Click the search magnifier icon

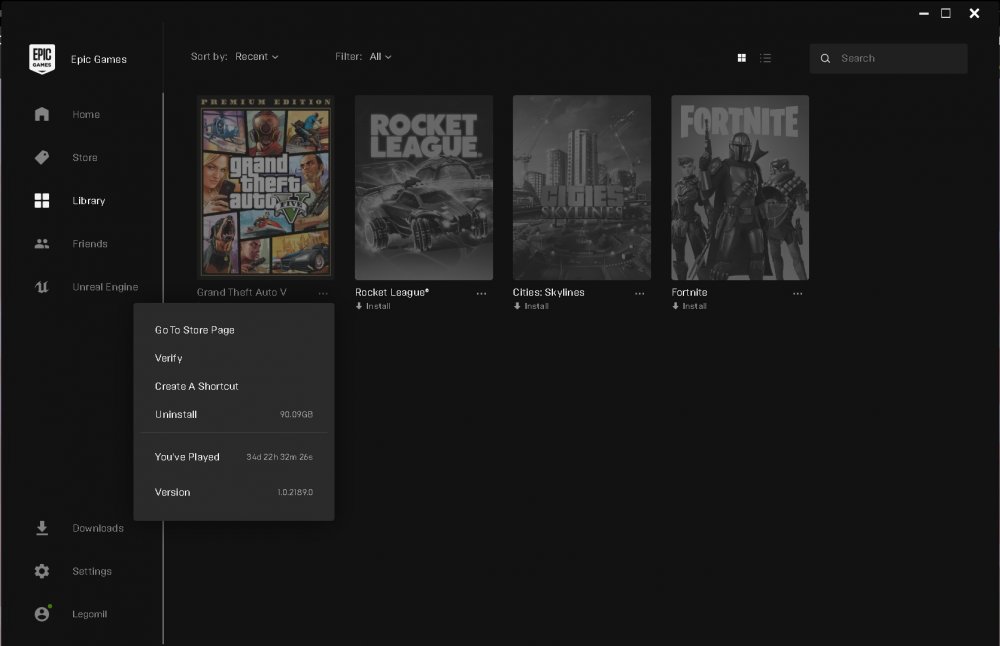(825, 58)
